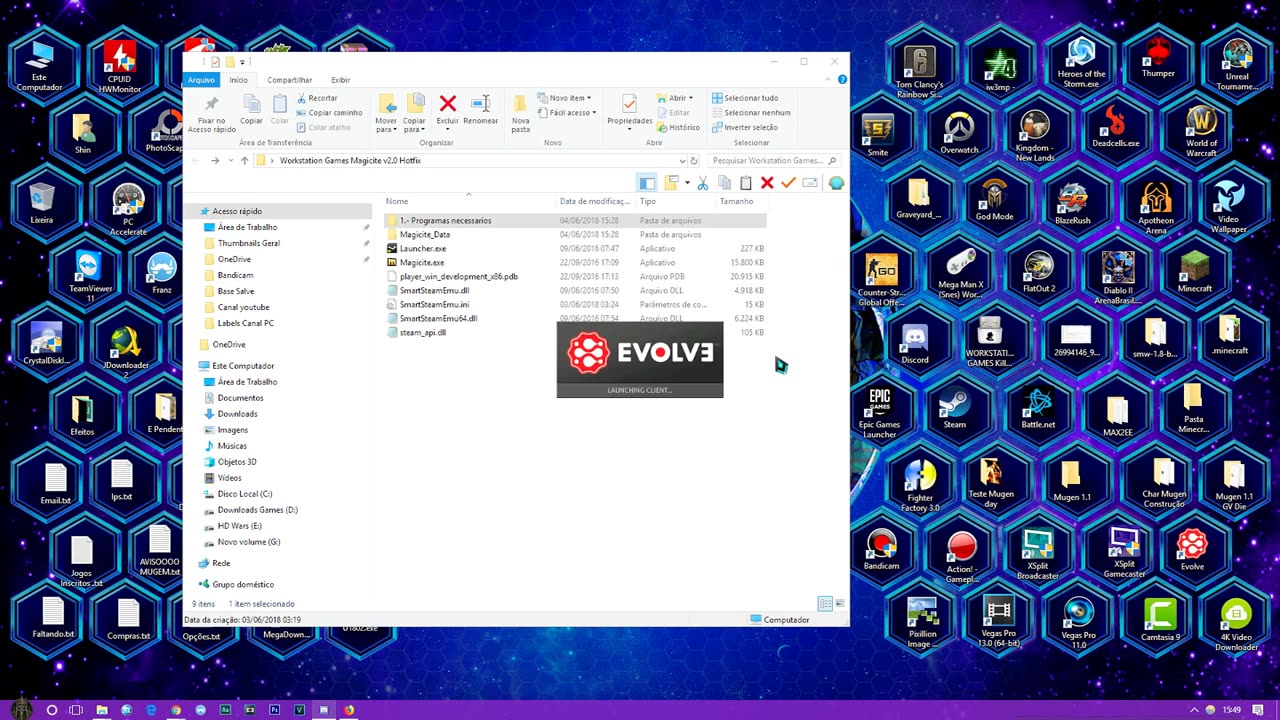Open Acesso rápido in navigation pane
The width and height of the screenshot is (1280, 720).
tap(237, 211)
